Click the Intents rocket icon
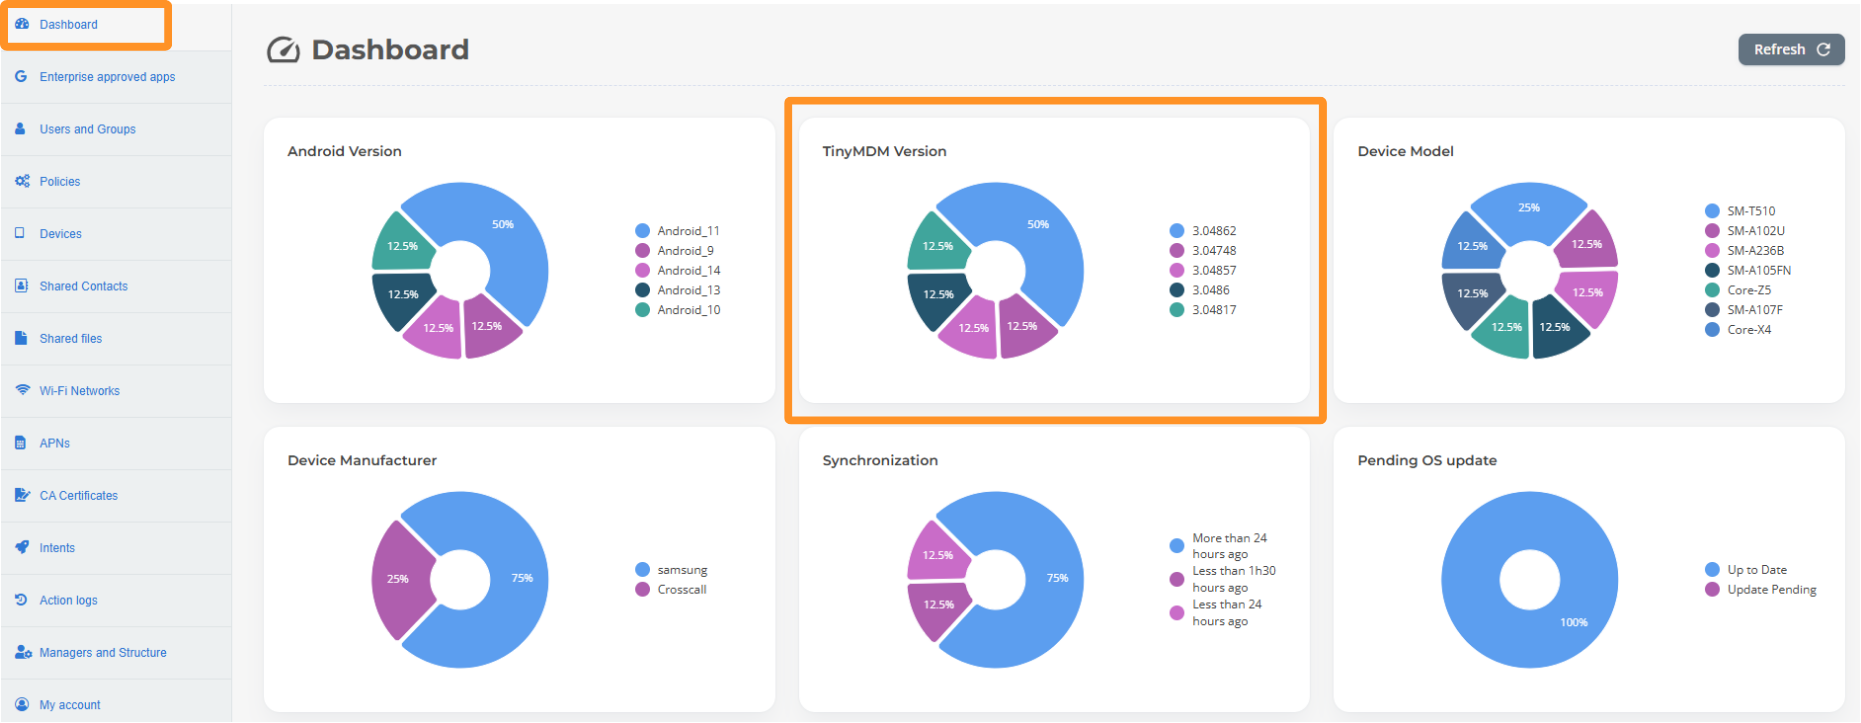1861x723 pixels. tap(22, 547)
